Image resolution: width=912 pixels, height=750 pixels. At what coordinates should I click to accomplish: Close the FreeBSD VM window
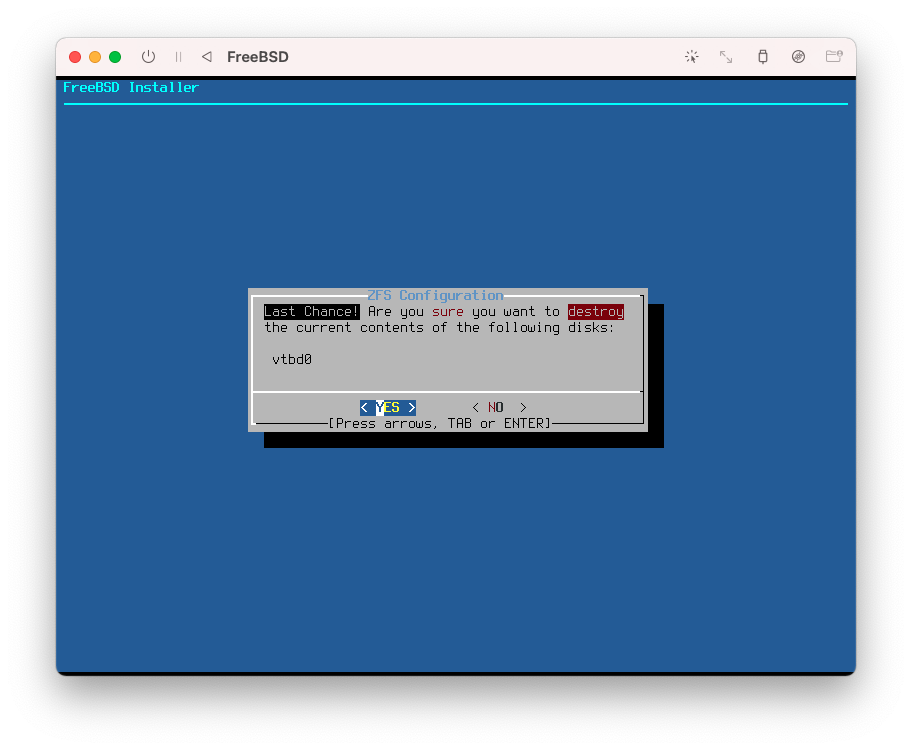point(75,56)
